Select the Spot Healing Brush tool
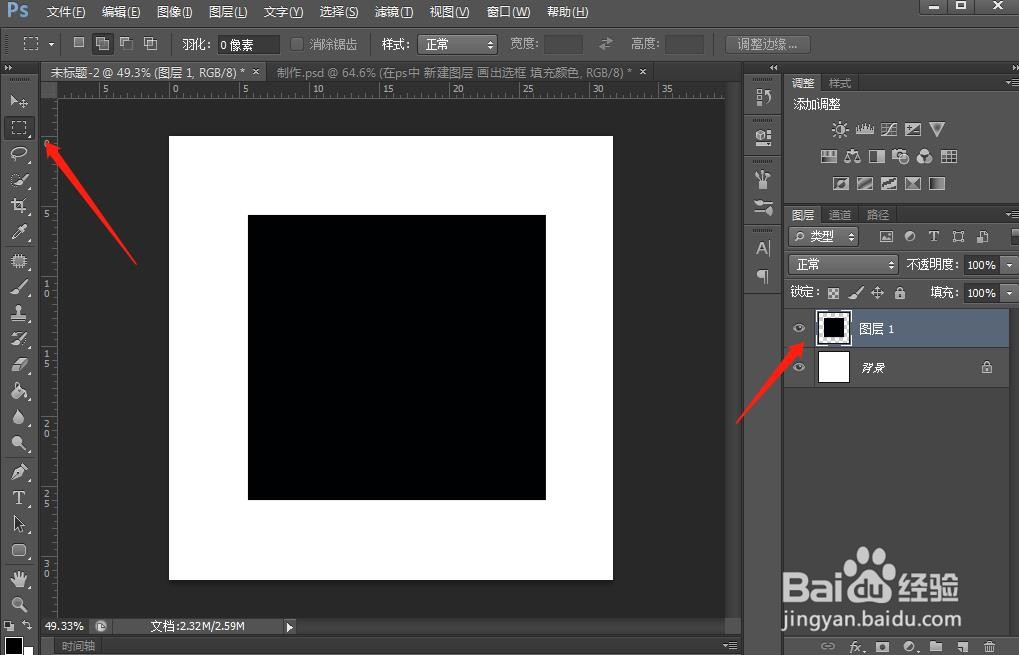The image size is (1019, 655). [x=19, y=261]
